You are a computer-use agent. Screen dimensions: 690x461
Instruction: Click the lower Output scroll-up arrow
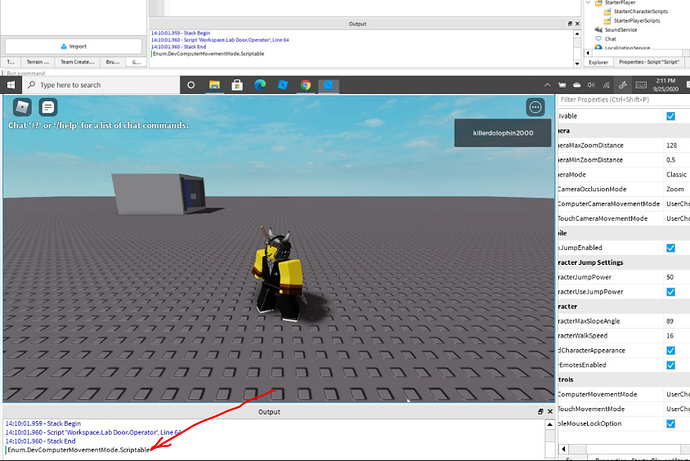[550, 424]
